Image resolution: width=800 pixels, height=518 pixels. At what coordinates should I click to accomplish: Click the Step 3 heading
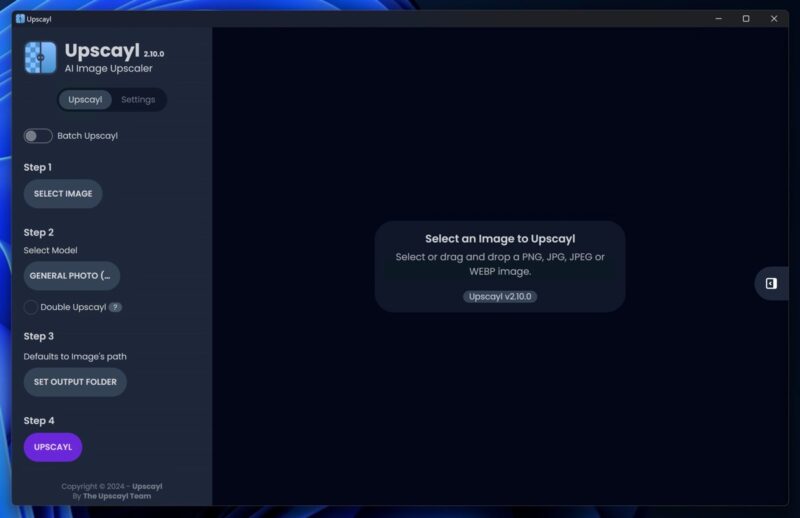(x=38, y=336)
